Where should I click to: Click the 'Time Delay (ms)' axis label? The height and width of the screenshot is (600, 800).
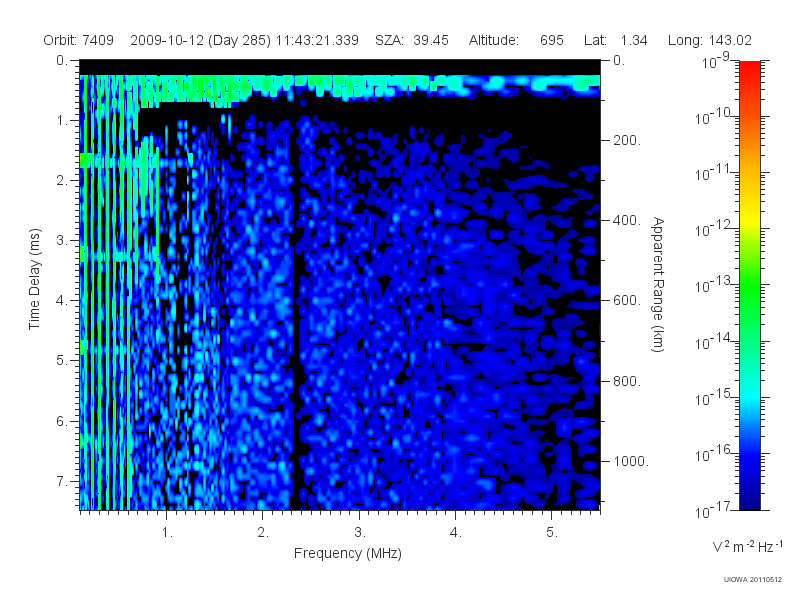pos(34,279)
